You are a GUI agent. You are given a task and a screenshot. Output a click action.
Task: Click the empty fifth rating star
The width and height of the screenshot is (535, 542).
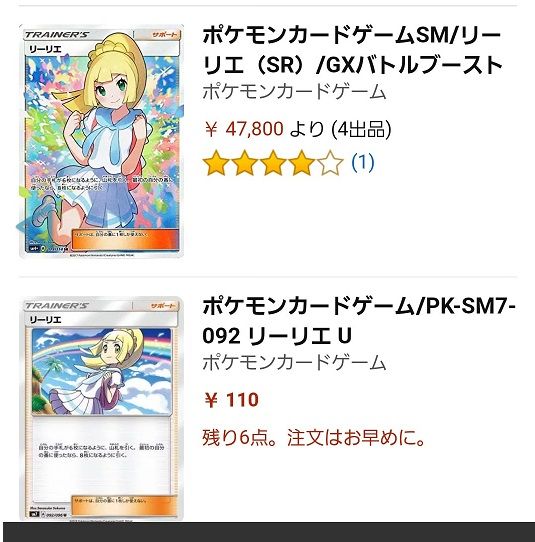(x=330, y=162)
